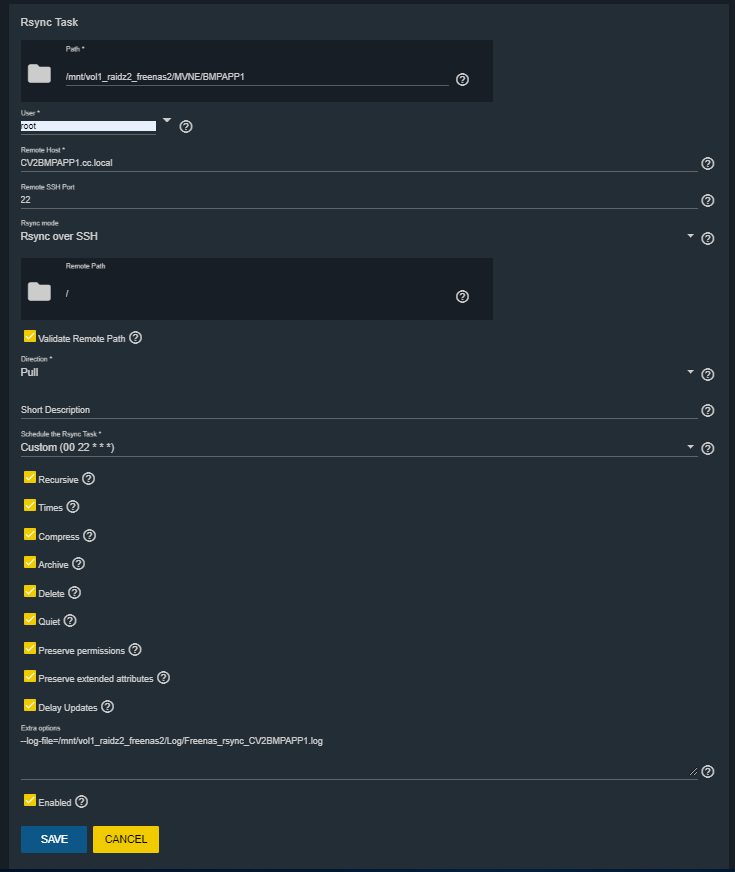The width and height of the screenshot is (735, 872).
Task: Click into the Short Description field
Action: (358, 409)
